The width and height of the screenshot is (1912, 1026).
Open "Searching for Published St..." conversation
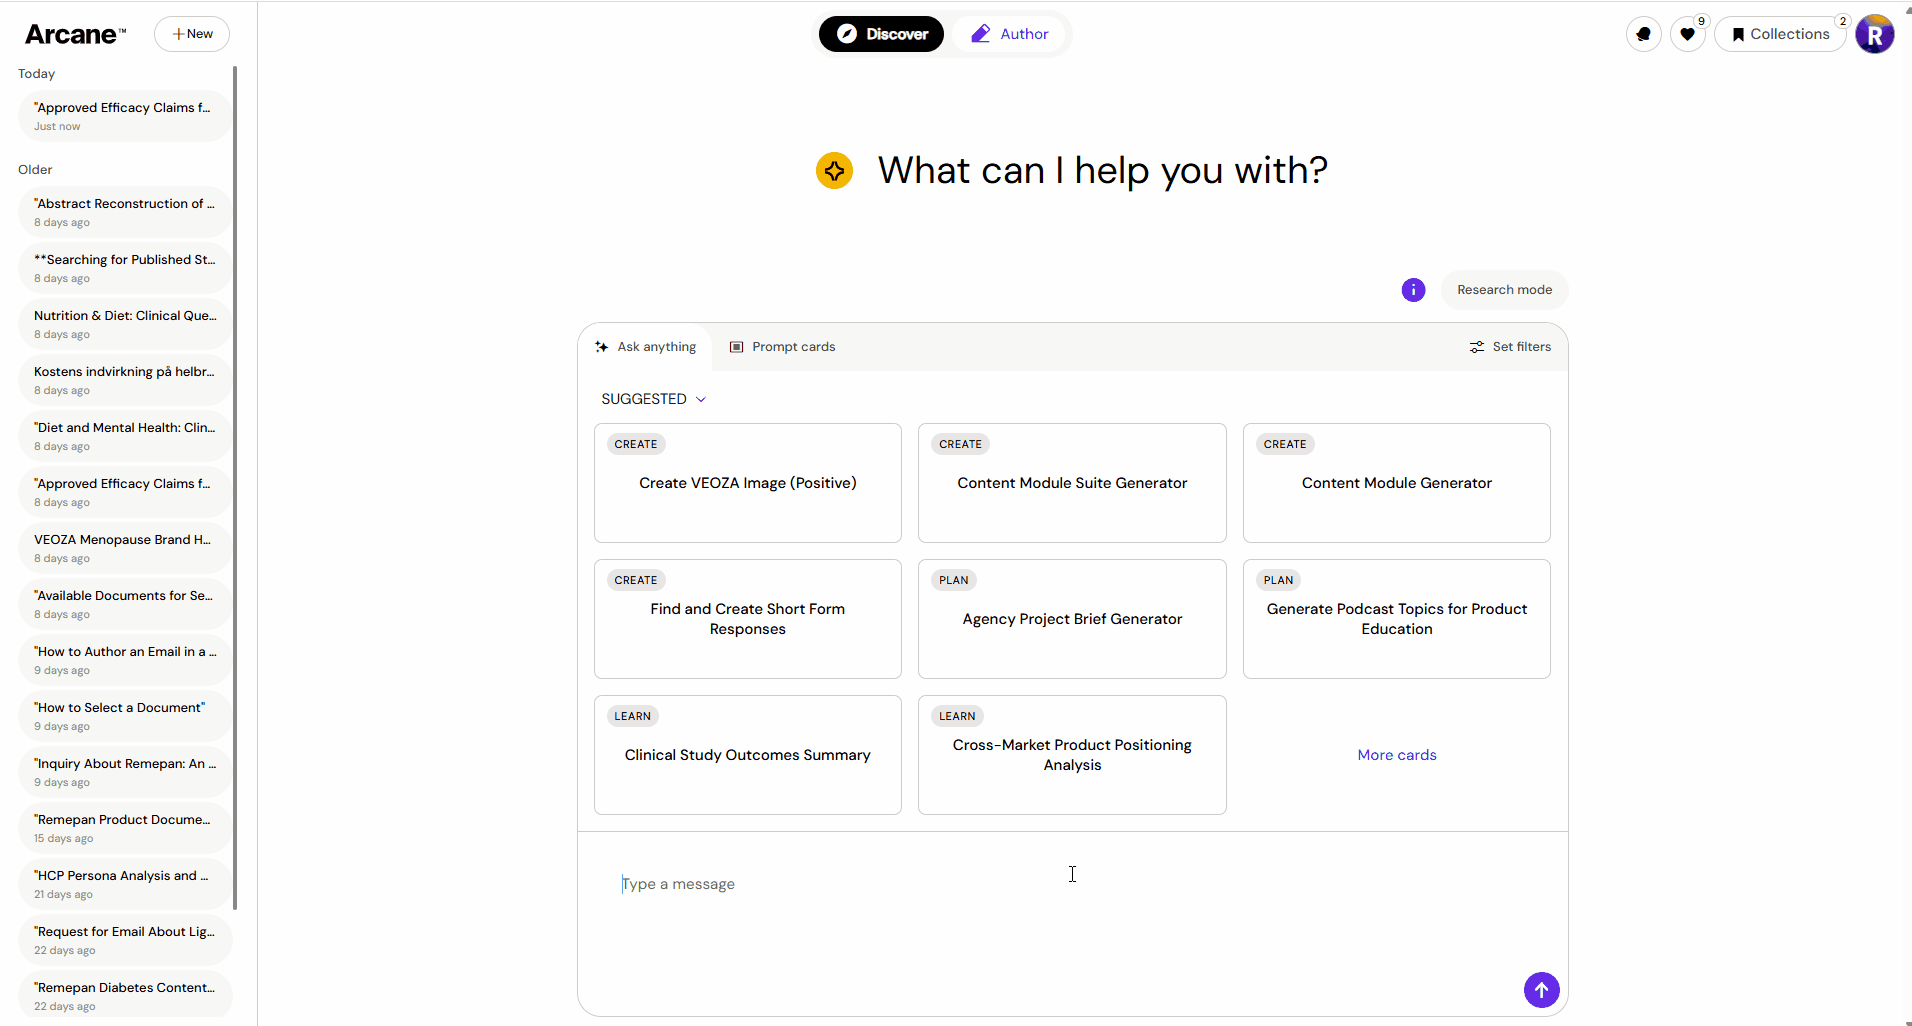point(125,268)
